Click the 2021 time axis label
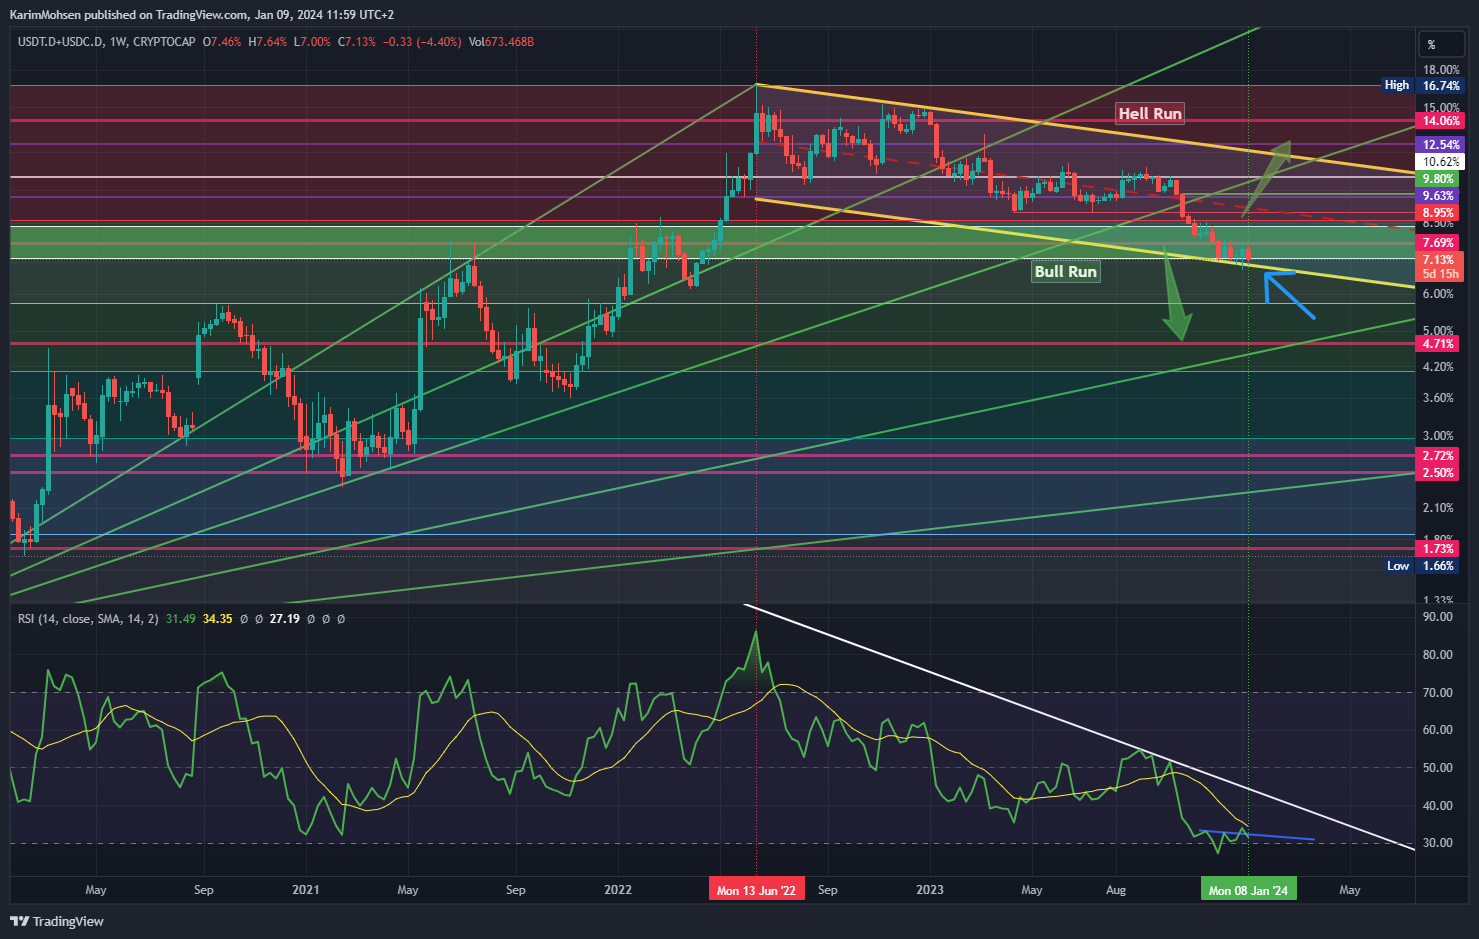 305,890
